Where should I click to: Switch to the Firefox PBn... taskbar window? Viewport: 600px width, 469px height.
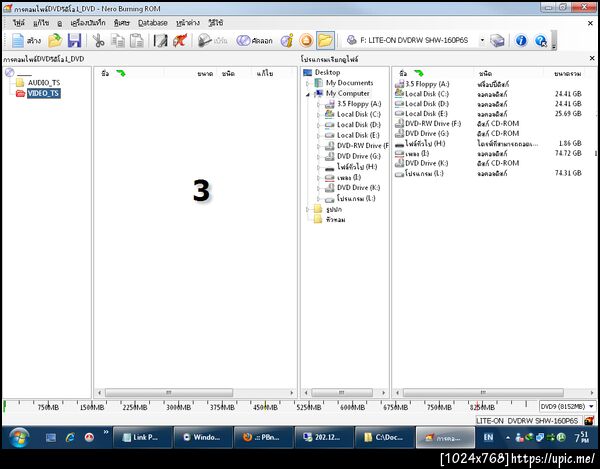tap(264, 437)
